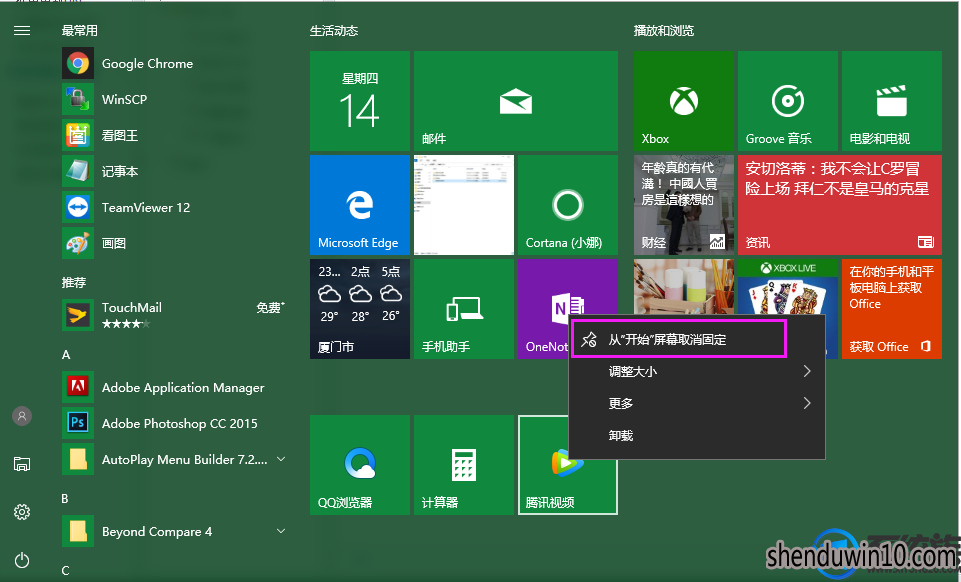
Task: Expand the AutoPlay Menu Builder folder
Action: click(x=281, y=459)
